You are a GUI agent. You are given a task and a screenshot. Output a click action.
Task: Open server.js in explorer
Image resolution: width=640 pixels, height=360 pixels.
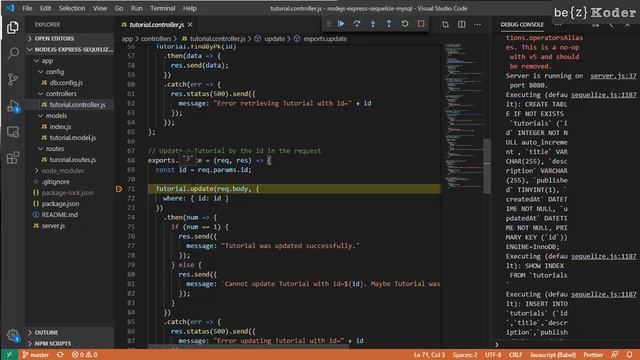53,226
